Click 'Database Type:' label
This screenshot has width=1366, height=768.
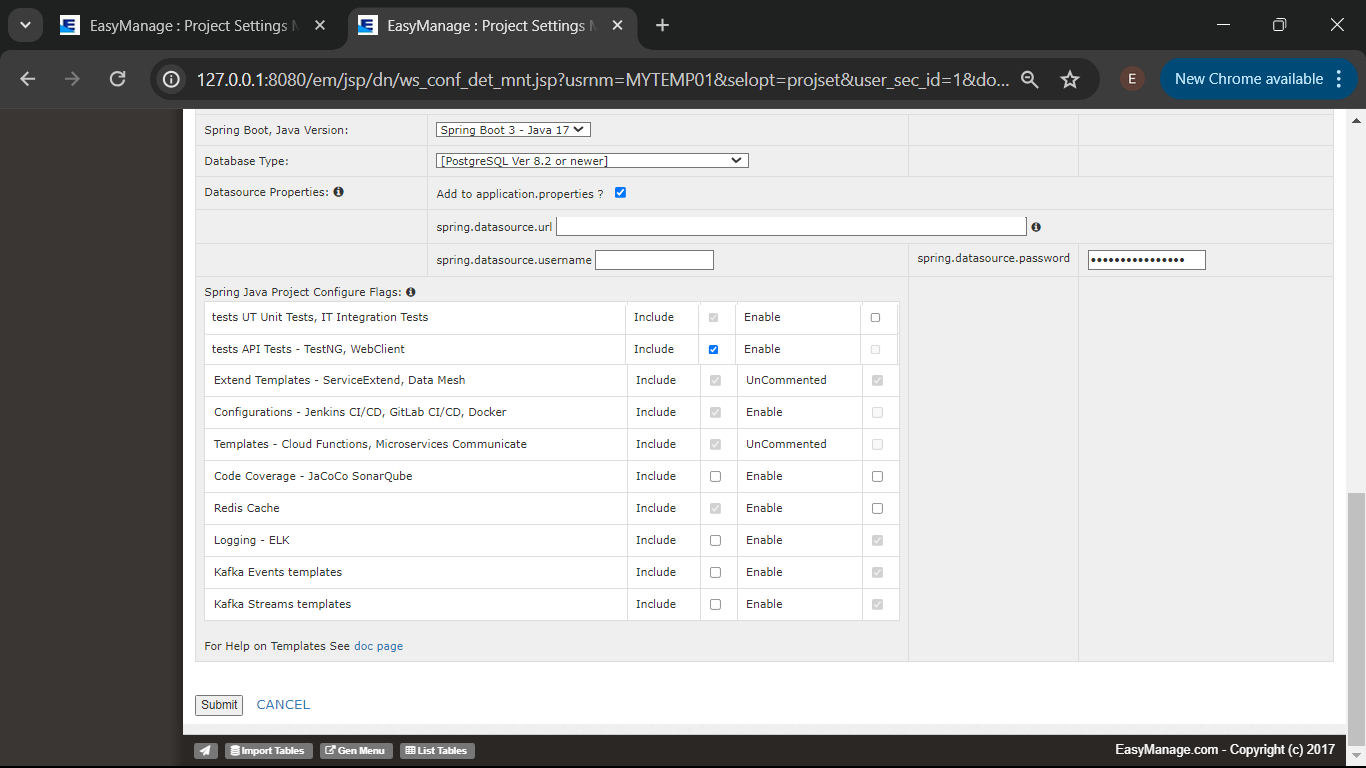point(246,161)
